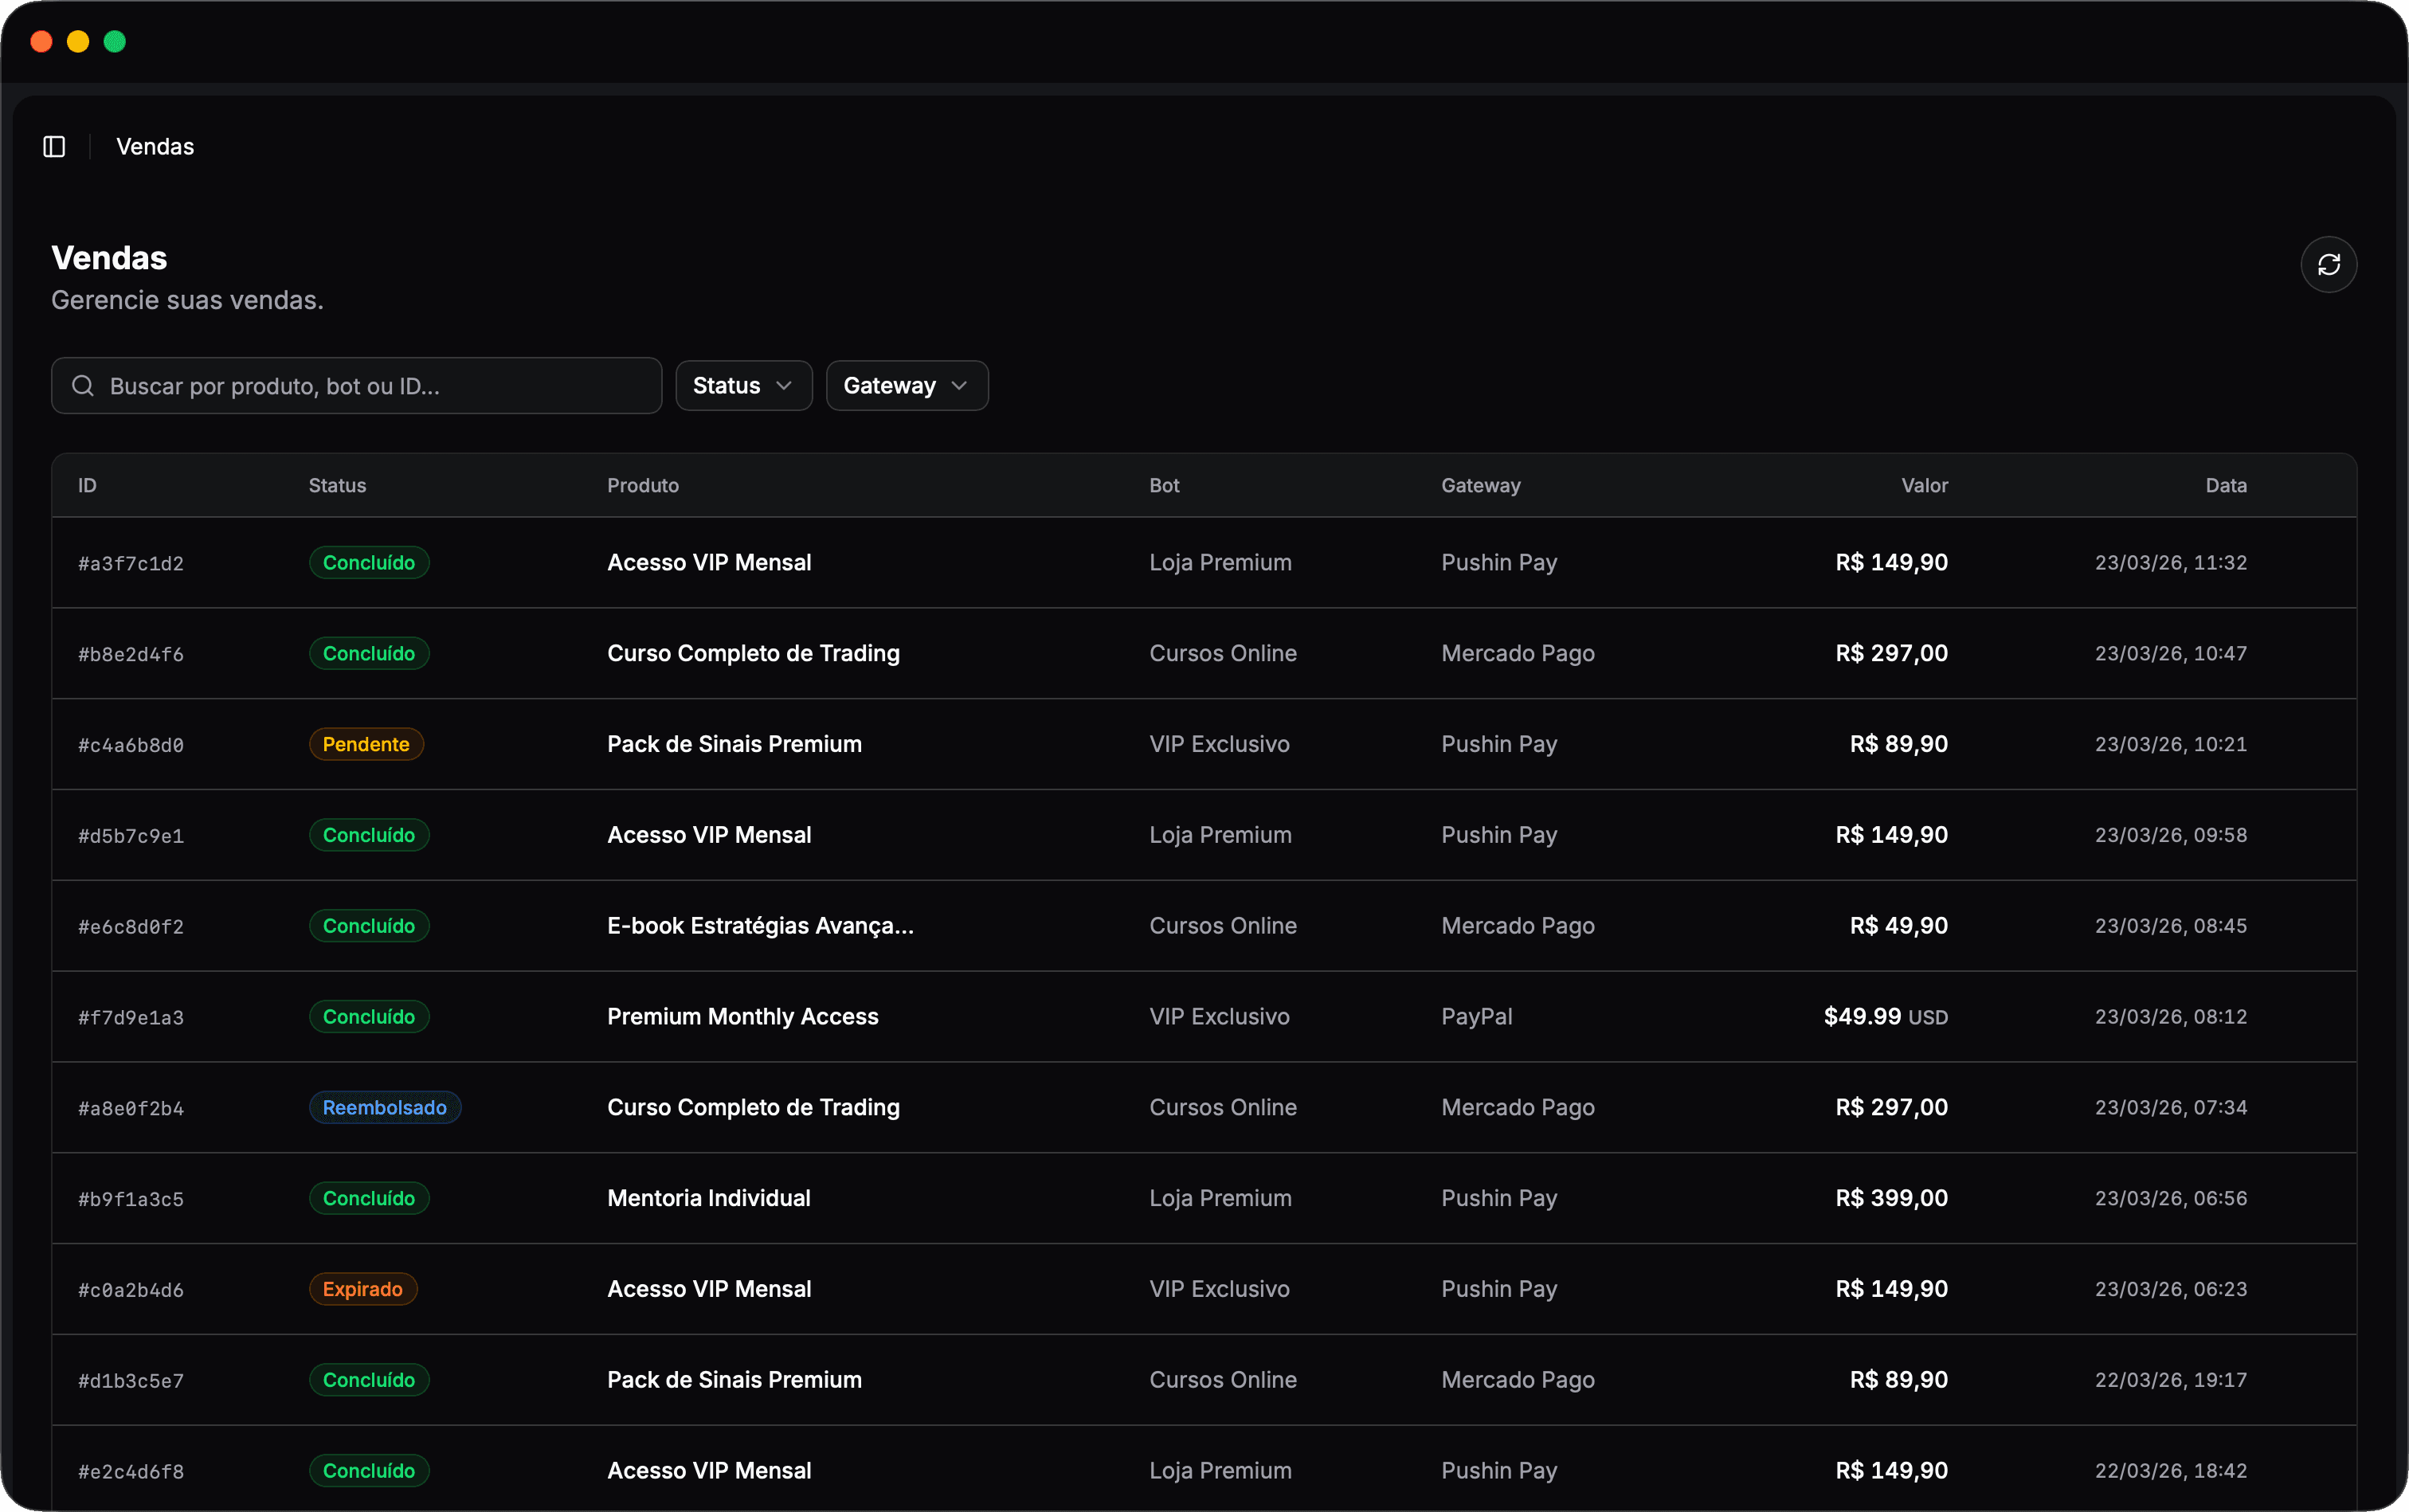2409x1512 pixels.
Task: Select Premium Monthly Access product row
Action: click(742, 1017)
